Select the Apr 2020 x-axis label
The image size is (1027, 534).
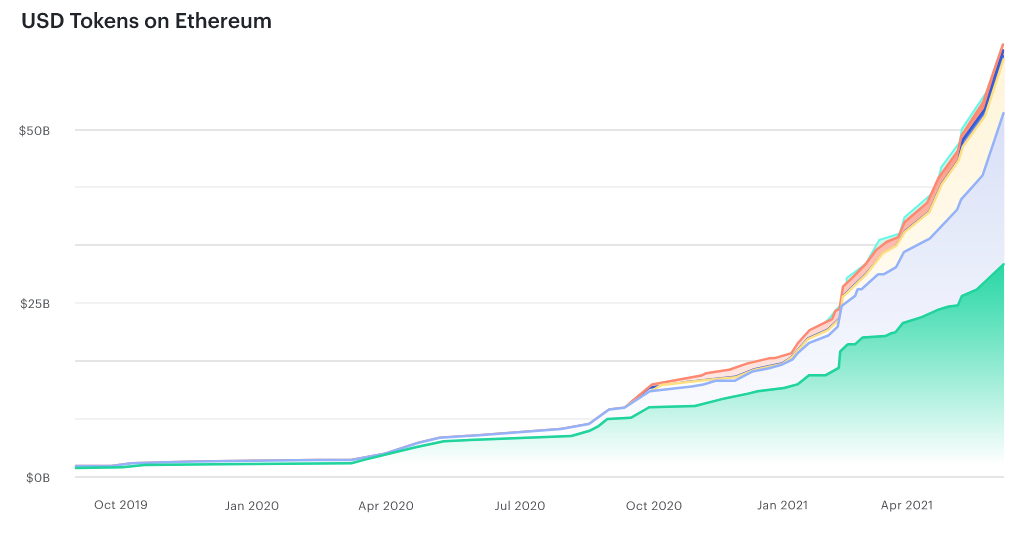click(385, 506)
